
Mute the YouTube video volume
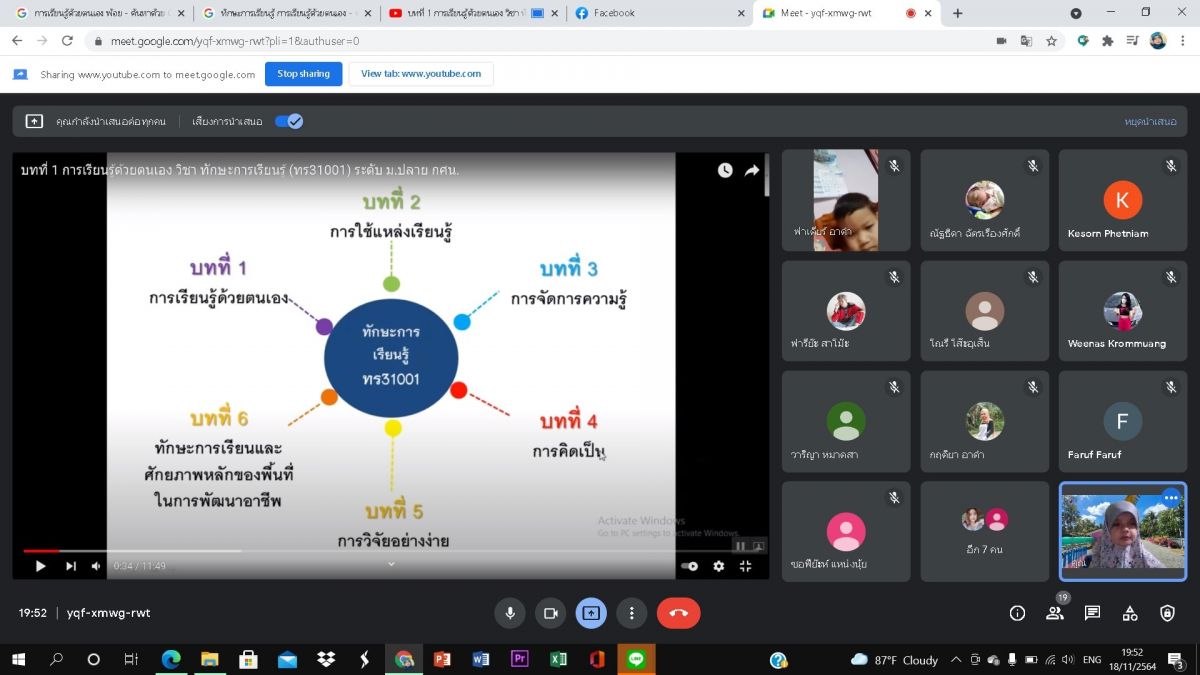pyautogui.click(x=96, y=566)
